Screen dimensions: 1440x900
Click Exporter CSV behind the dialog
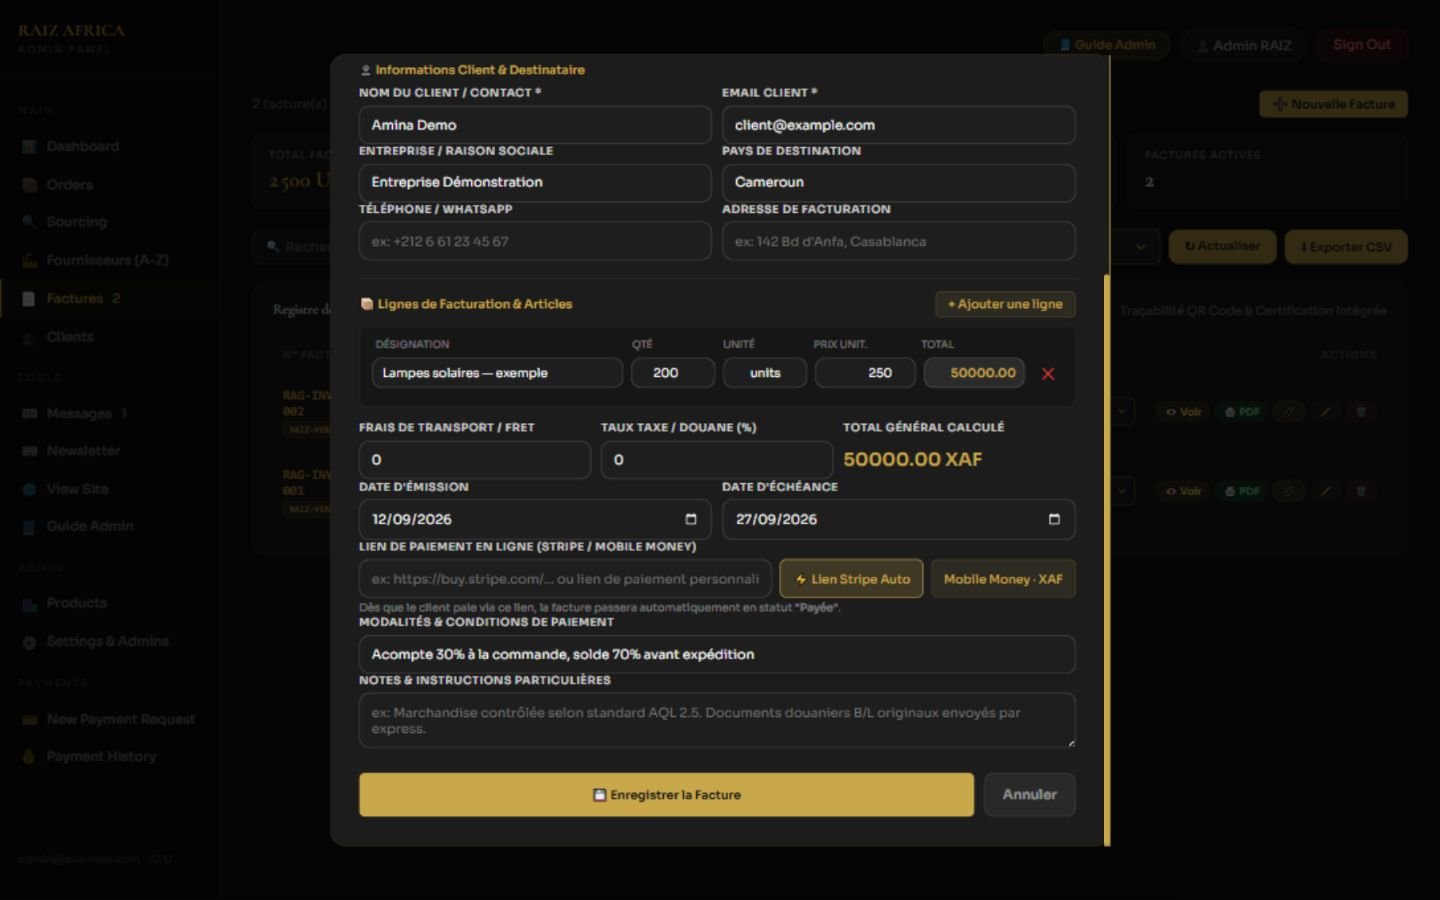1346,247
